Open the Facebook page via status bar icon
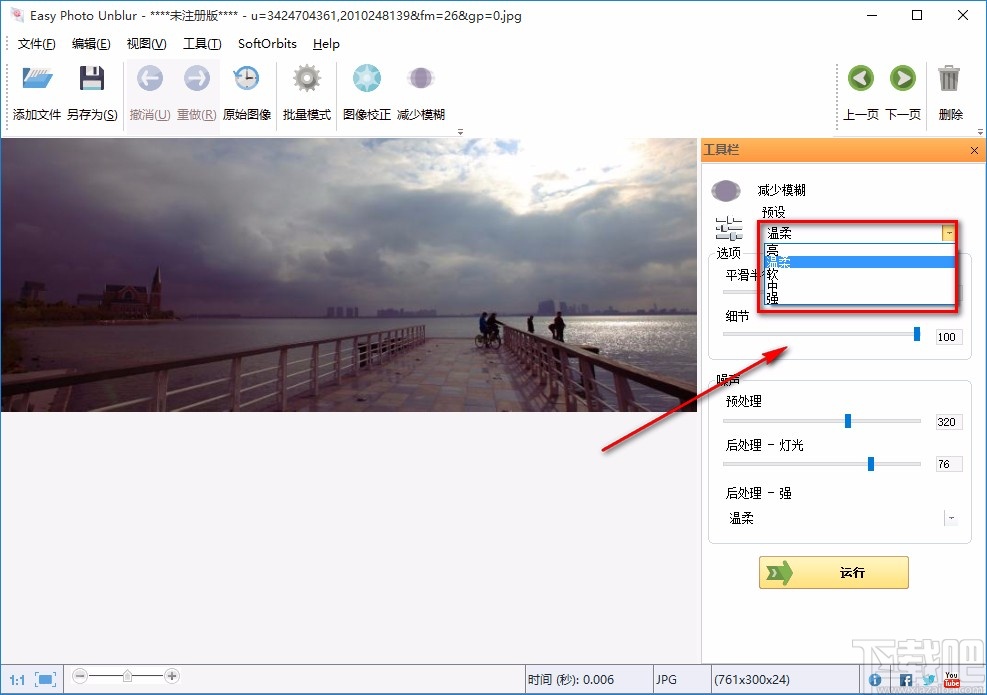 [904, 679]
